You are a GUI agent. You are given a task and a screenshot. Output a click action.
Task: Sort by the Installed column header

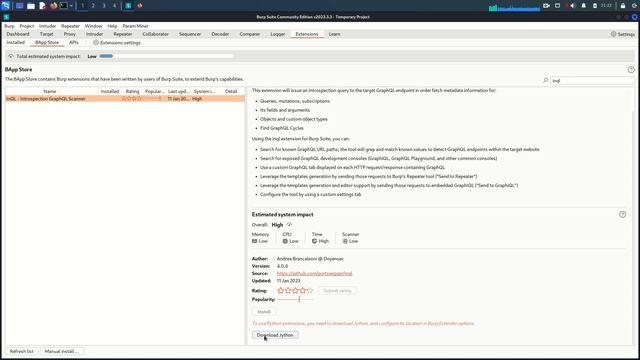point(110,91)
